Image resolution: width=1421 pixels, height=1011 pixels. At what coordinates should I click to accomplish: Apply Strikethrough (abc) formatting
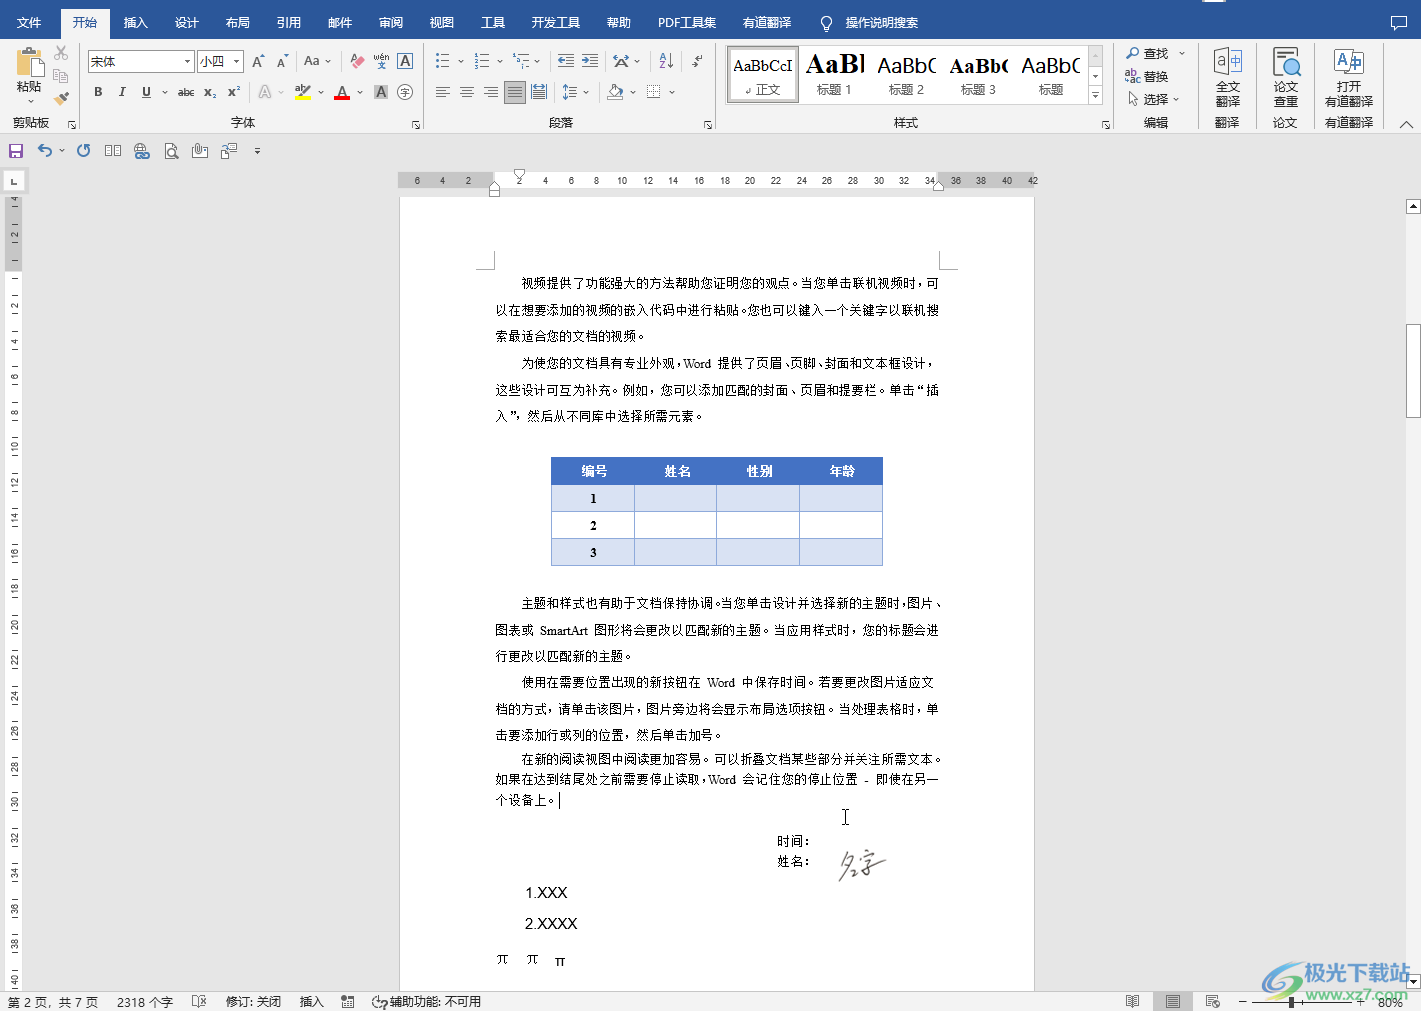click(x=186, y=92)
